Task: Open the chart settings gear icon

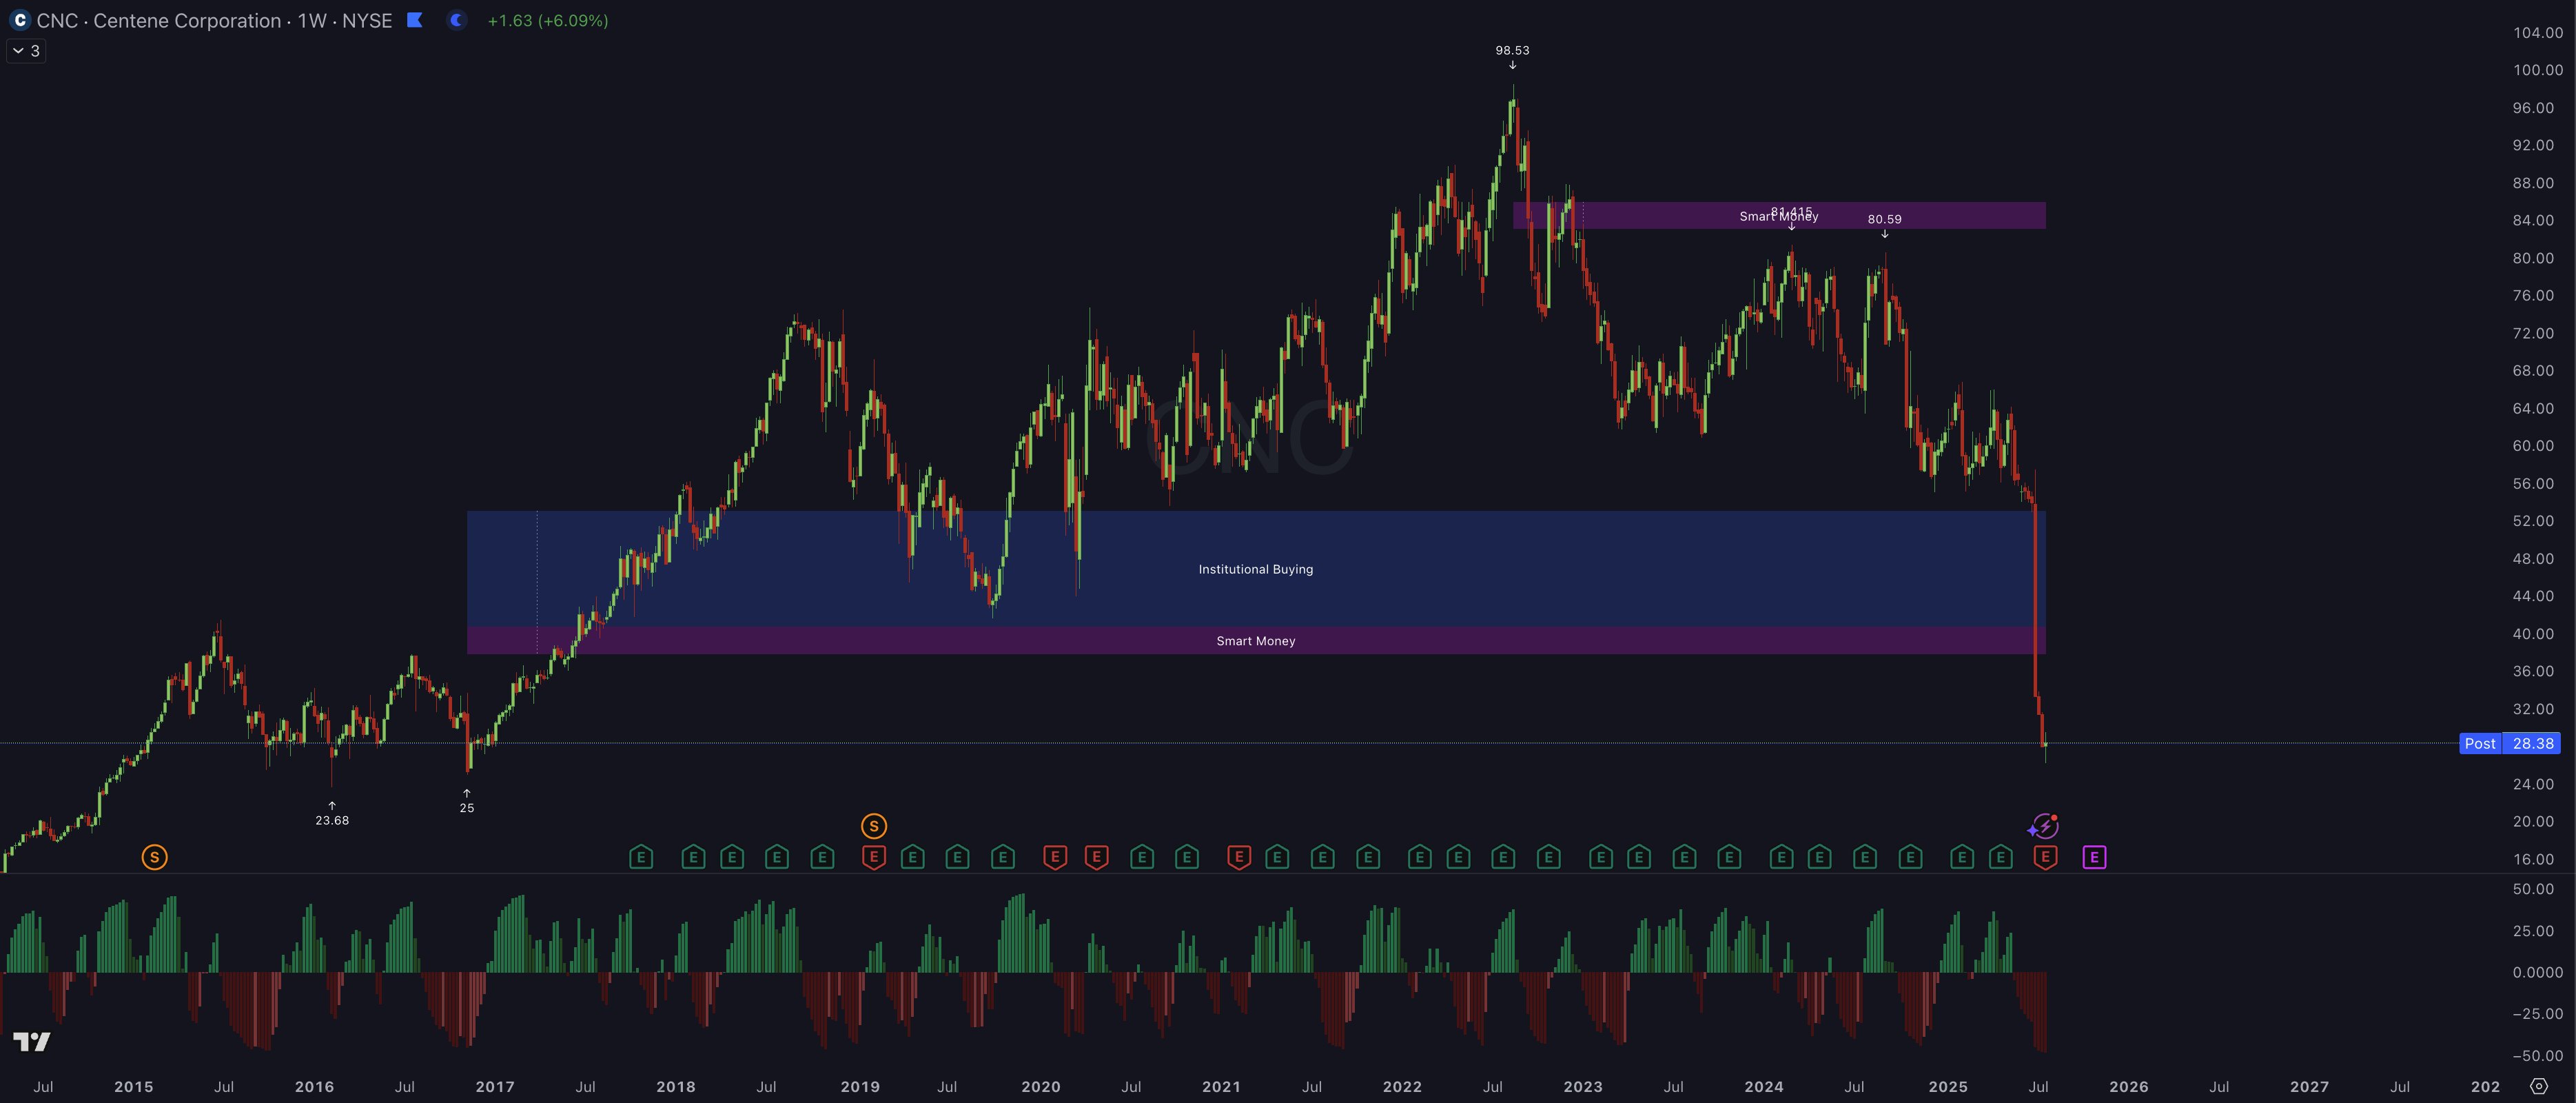Action: 2539,1086
